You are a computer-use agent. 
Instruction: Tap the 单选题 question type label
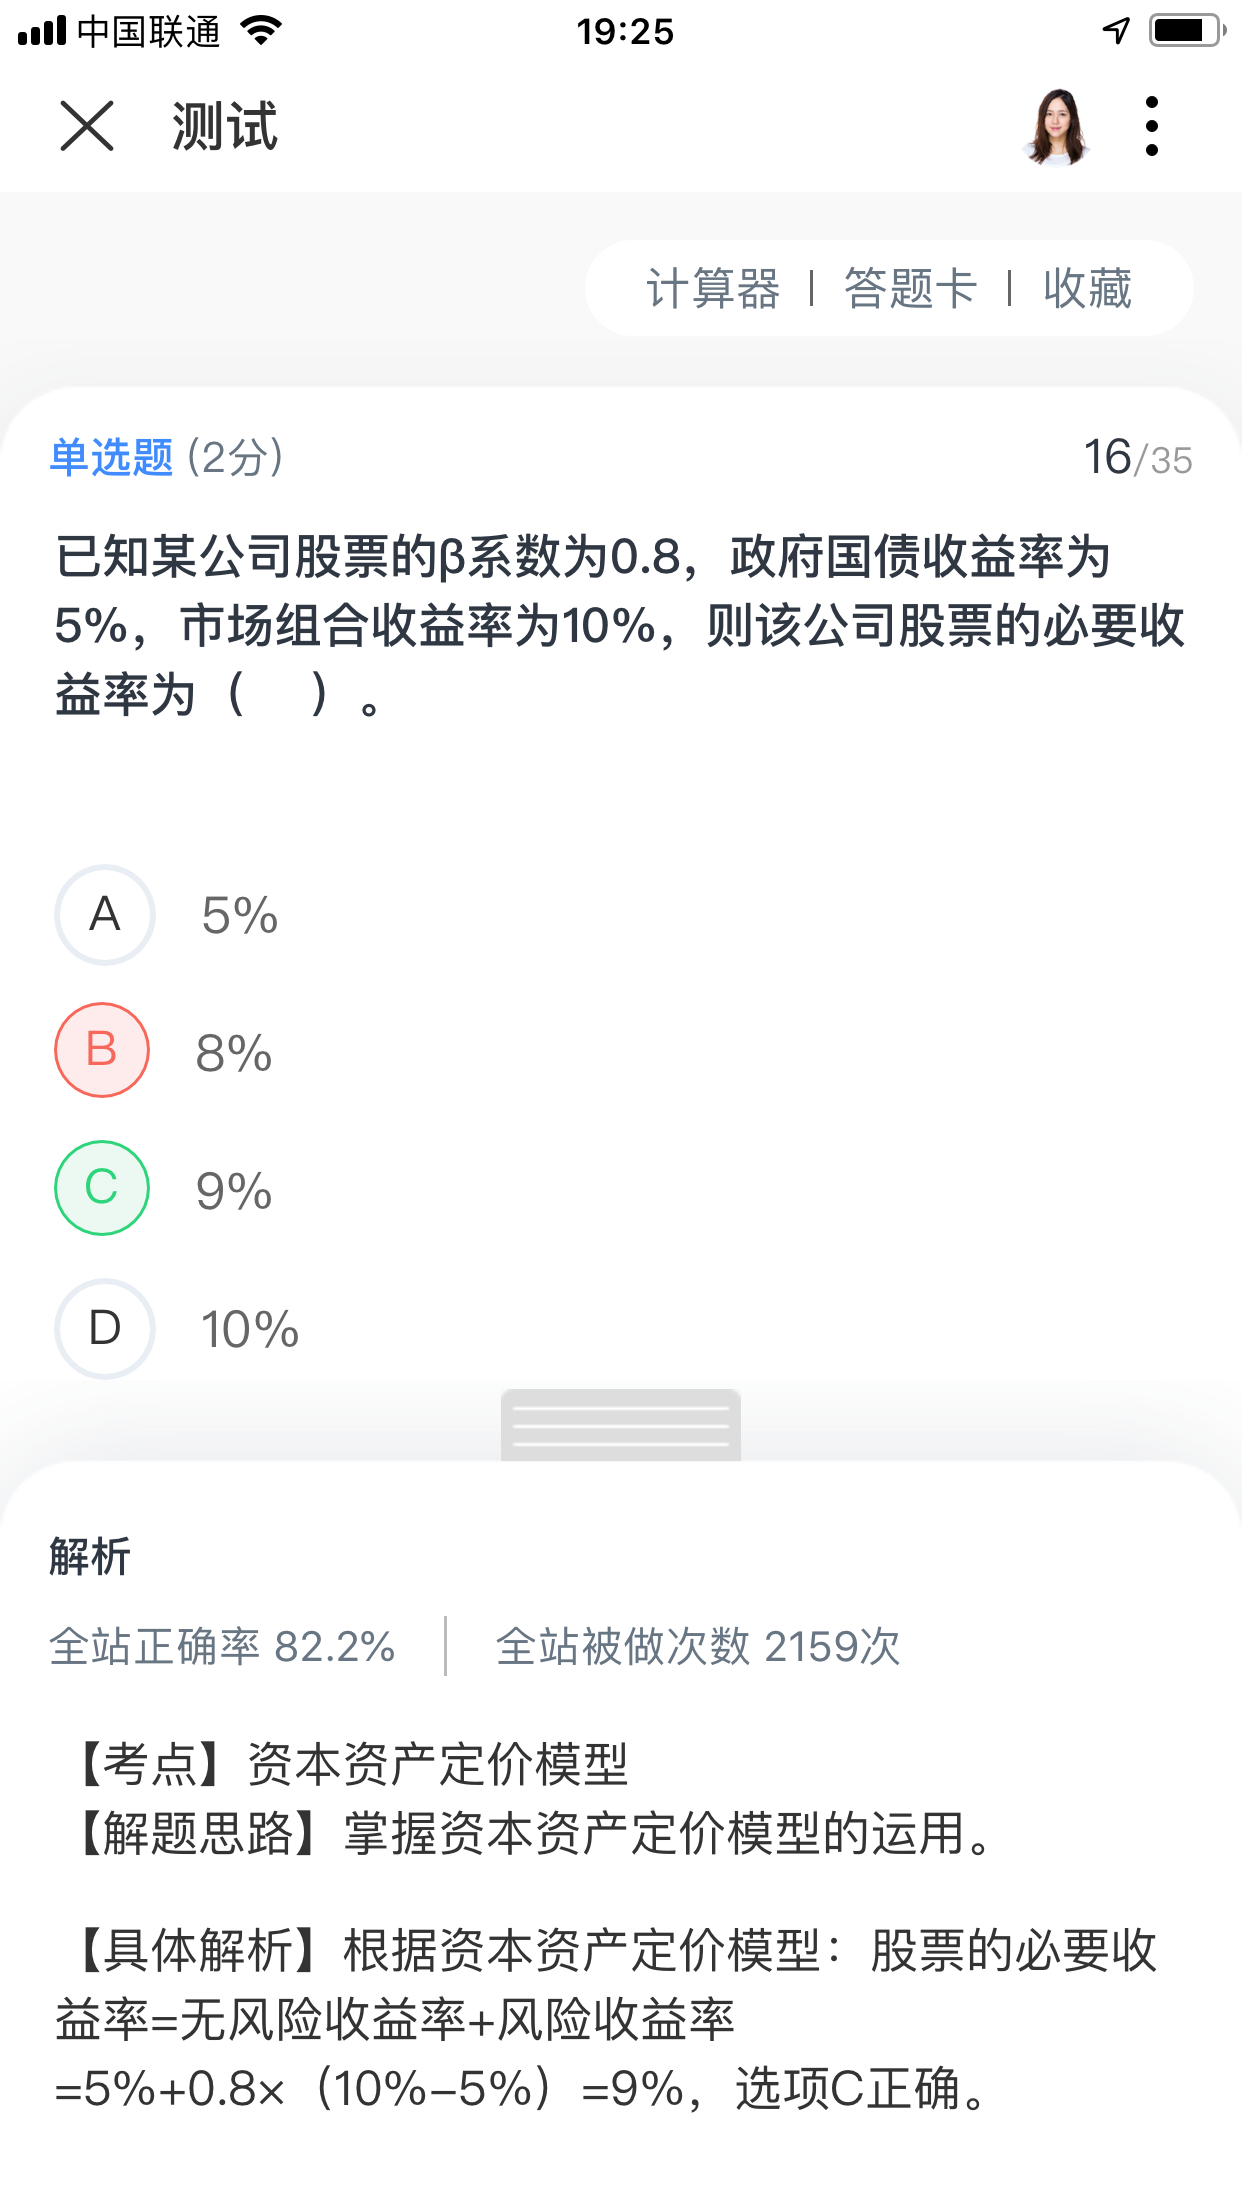coord(112,458)
